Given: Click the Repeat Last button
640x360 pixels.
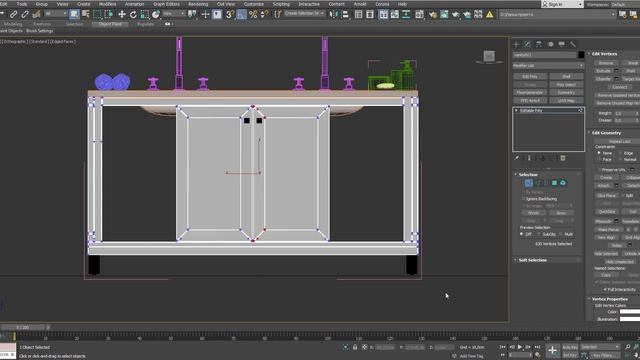Looking at the screenshot, I should (620, 141).
